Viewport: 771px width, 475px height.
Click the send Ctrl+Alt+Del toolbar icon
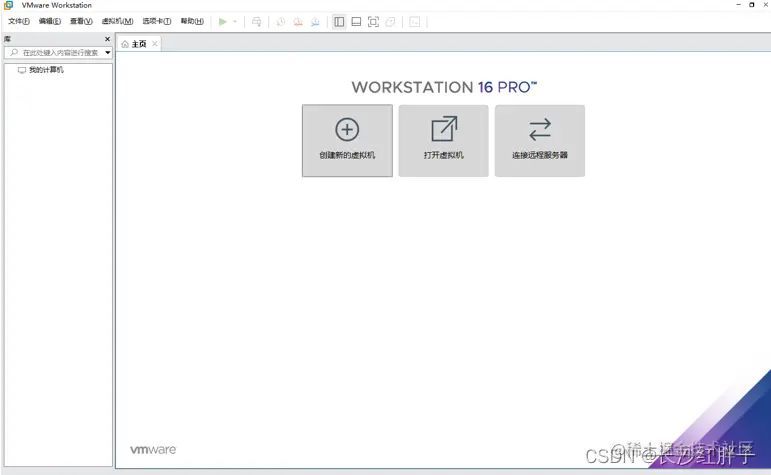(x=257, y=22)
